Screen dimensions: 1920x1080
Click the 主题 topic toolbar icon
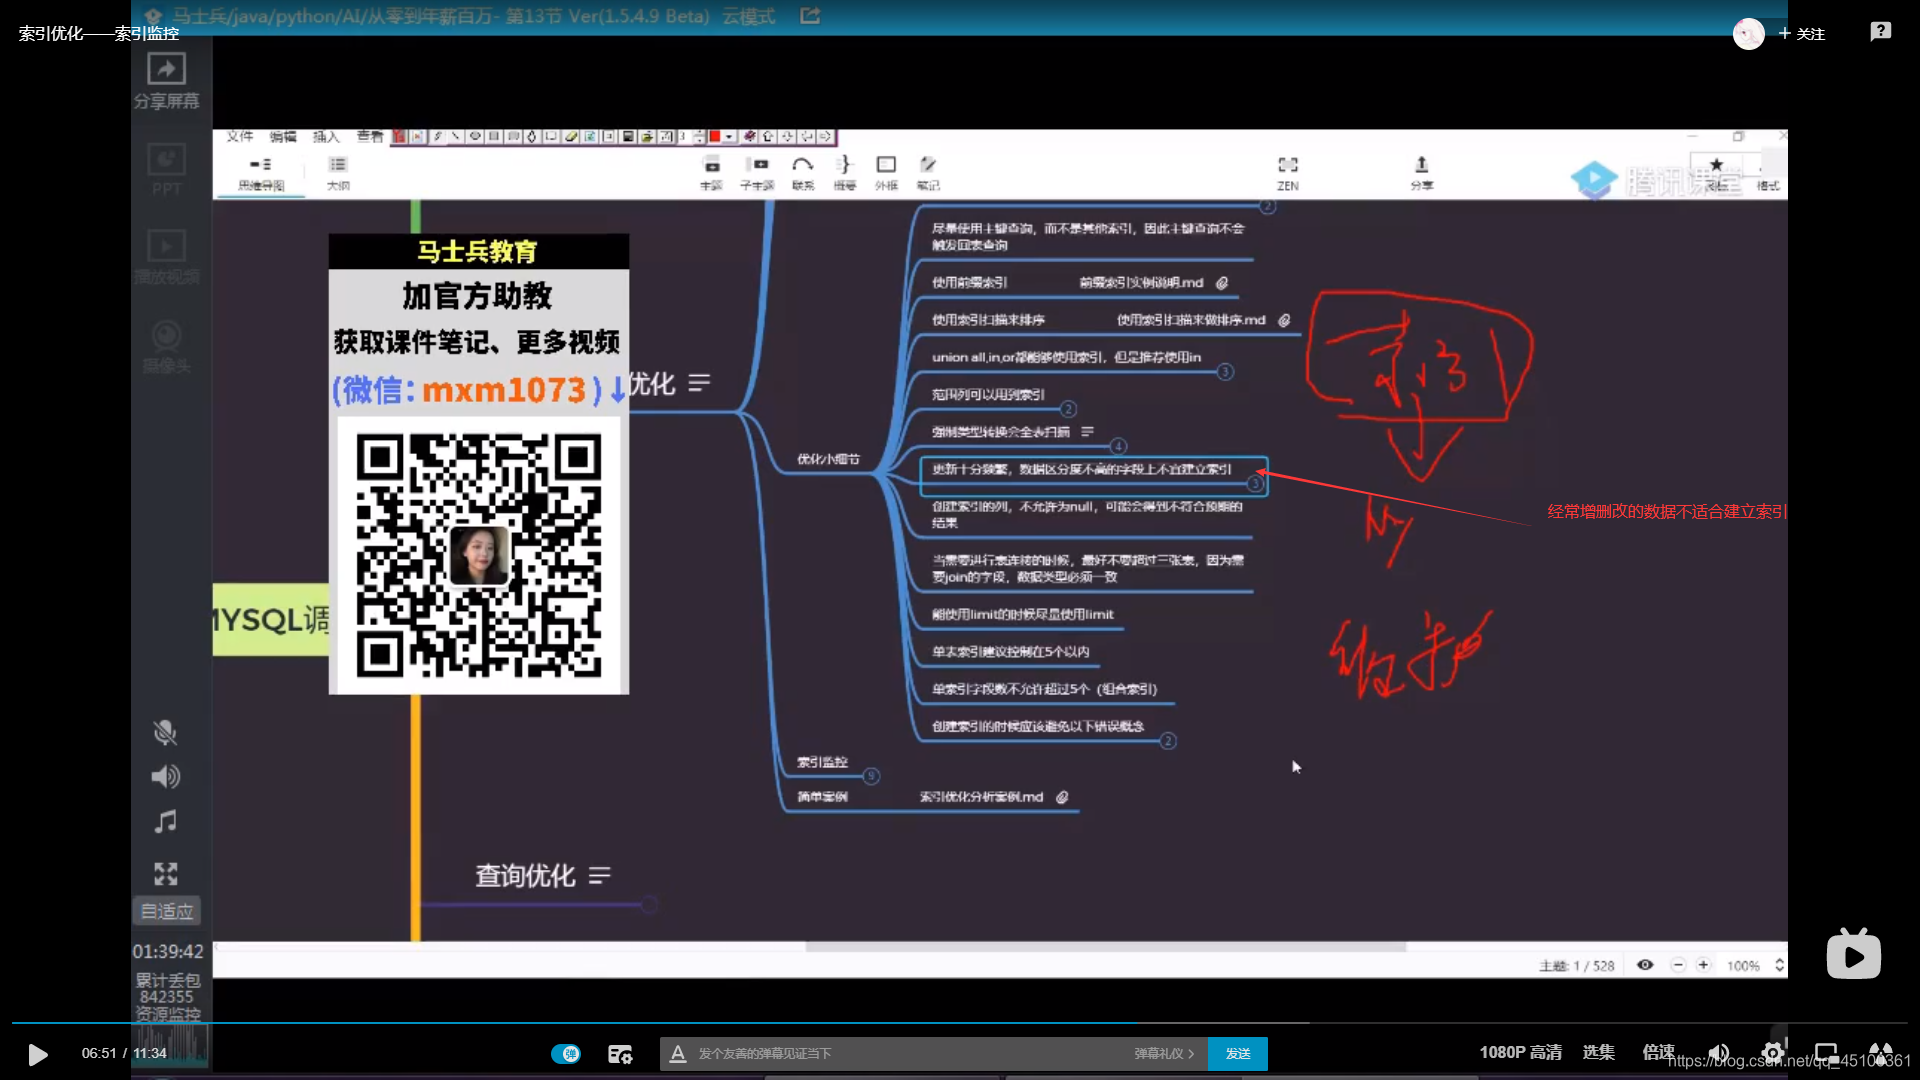(x=711, y=173)
